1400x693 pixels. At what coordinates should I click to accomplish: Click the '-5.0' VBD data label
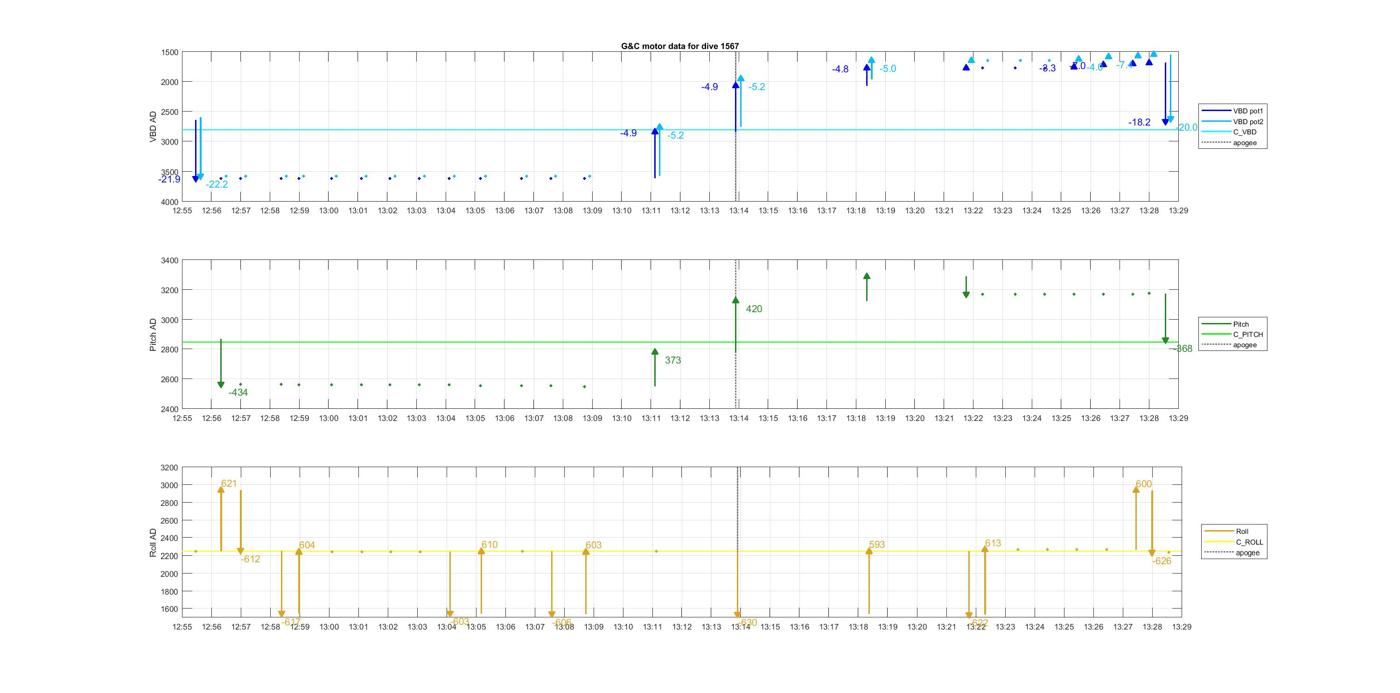(x=888, y=69)
